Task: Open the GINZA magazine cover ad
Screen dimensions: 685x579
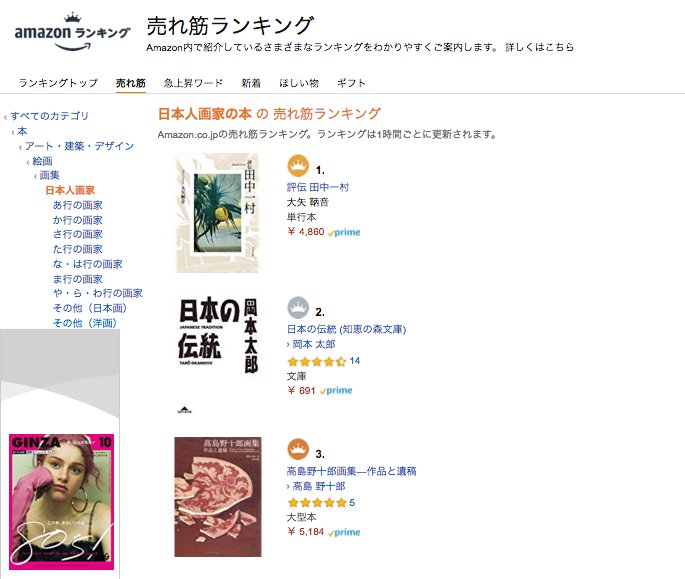Action: click(62, 502)
